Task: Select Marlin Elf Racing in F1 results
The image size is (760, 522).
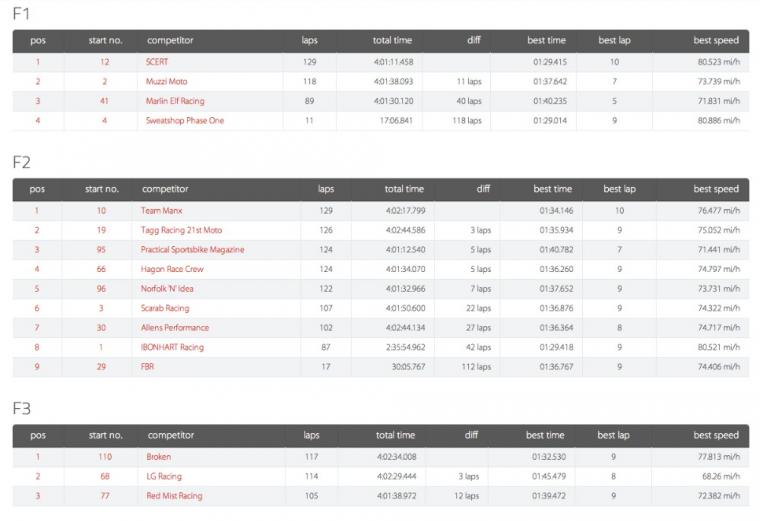Action: 175,101
